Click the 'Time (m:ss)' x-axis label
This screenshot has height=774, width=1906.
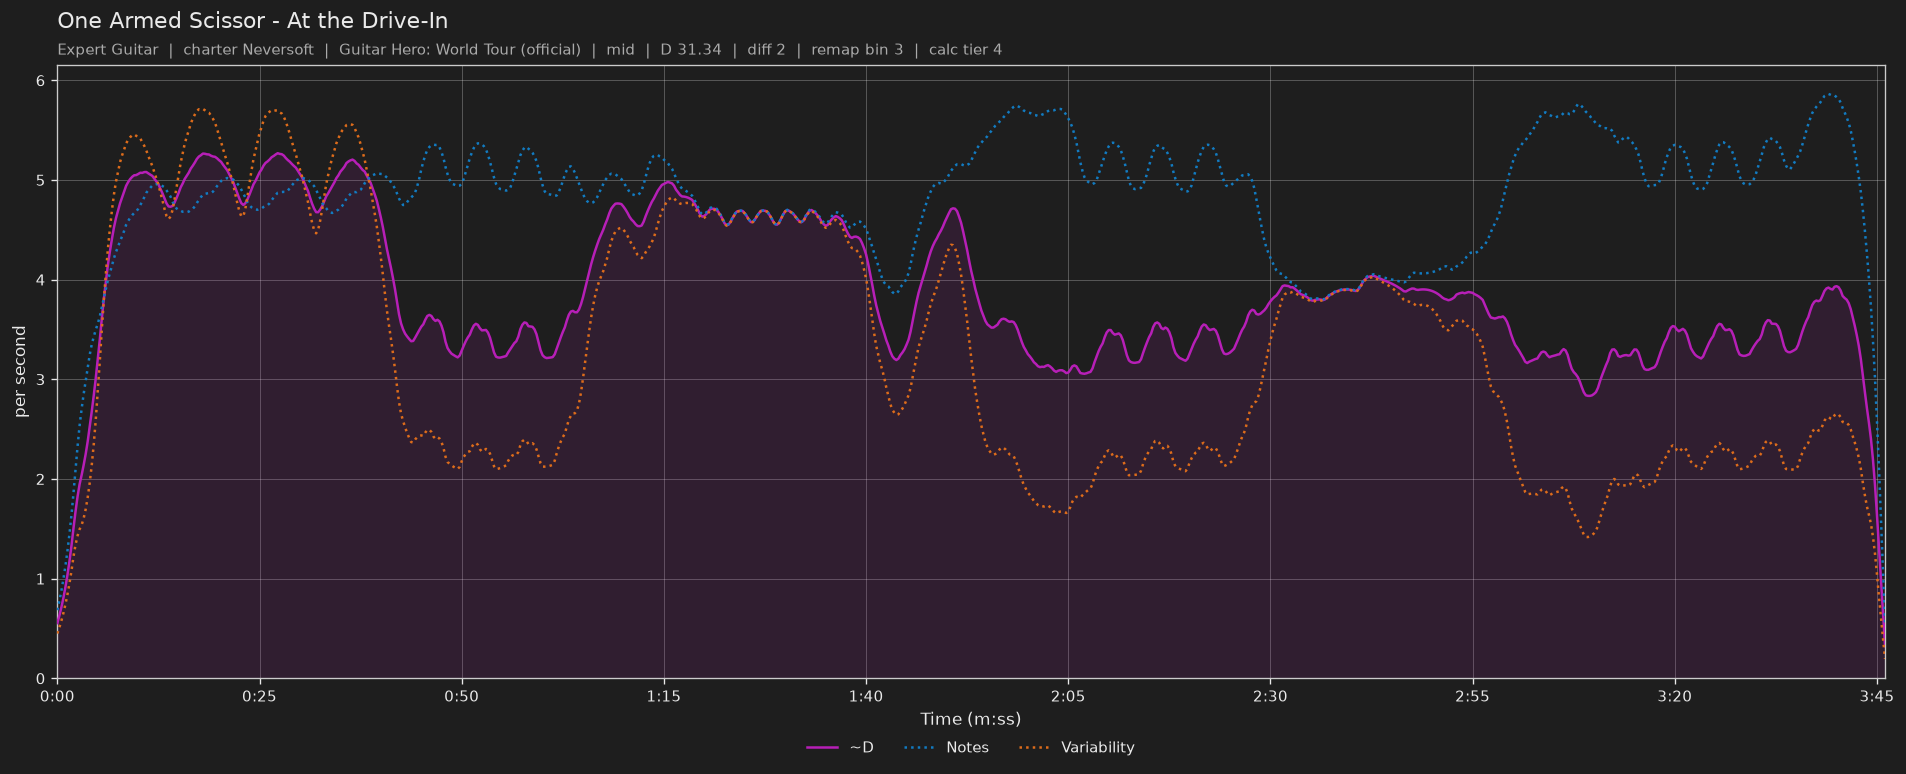click(x=970, y=719)
